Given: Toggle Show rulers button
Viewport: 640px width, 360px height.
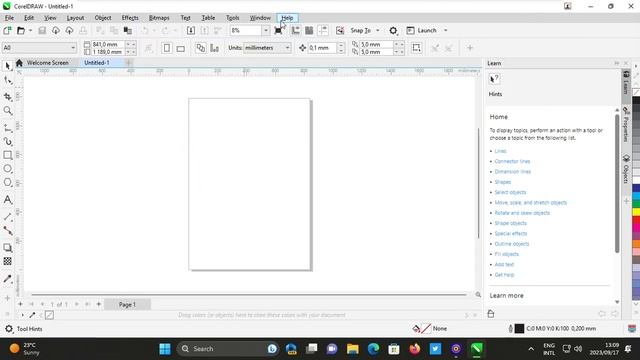Looking at the screenshot, I should click(296, 31).
